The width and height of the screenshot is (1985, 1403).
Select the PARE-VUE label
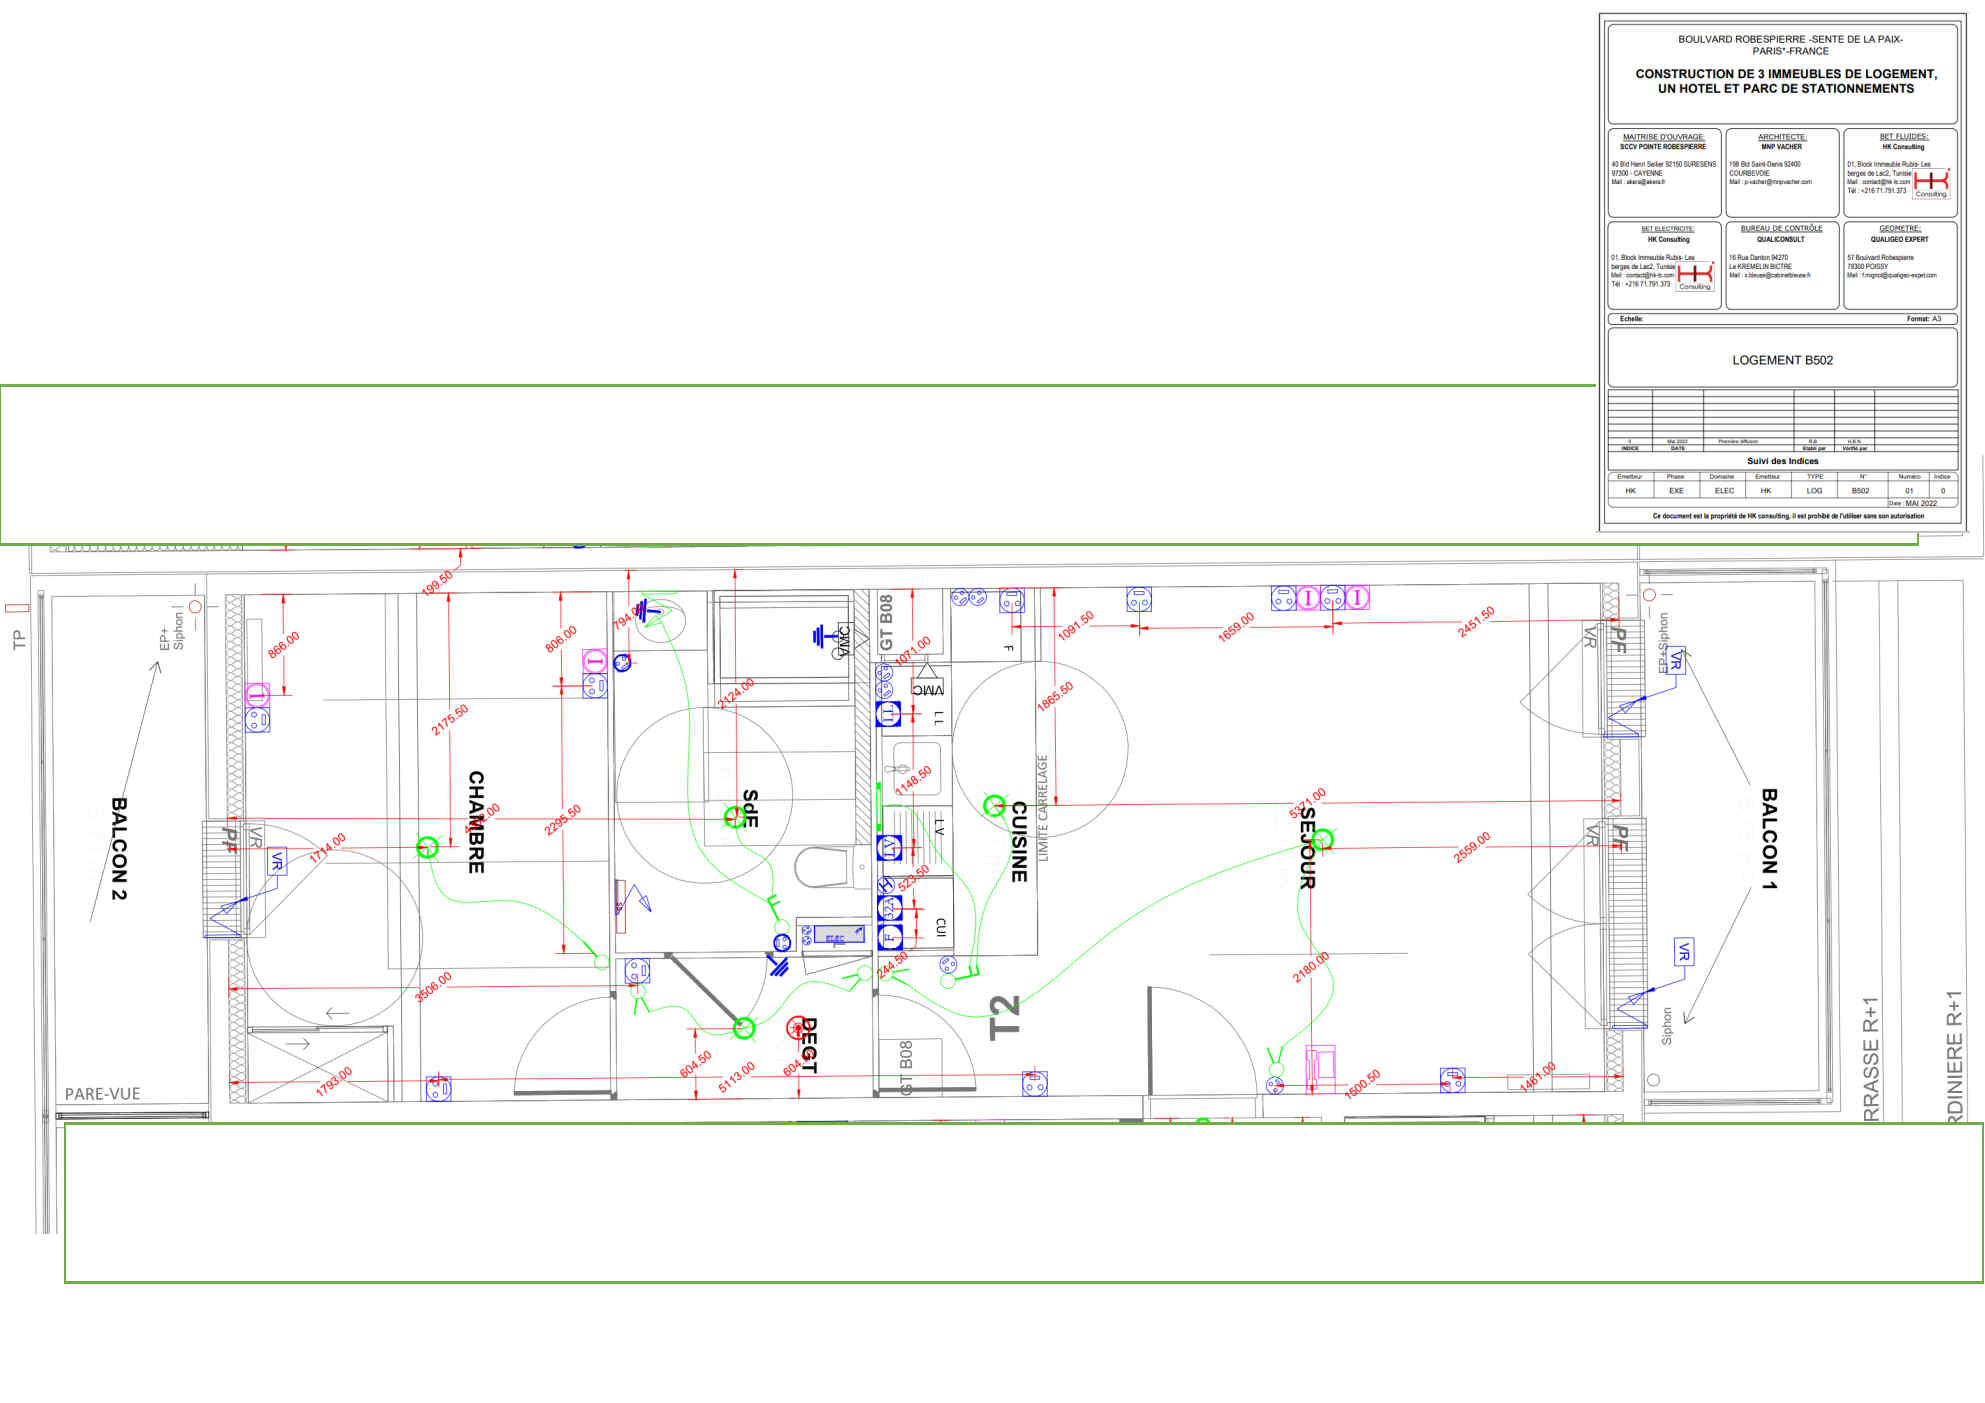coord(102,1094)
